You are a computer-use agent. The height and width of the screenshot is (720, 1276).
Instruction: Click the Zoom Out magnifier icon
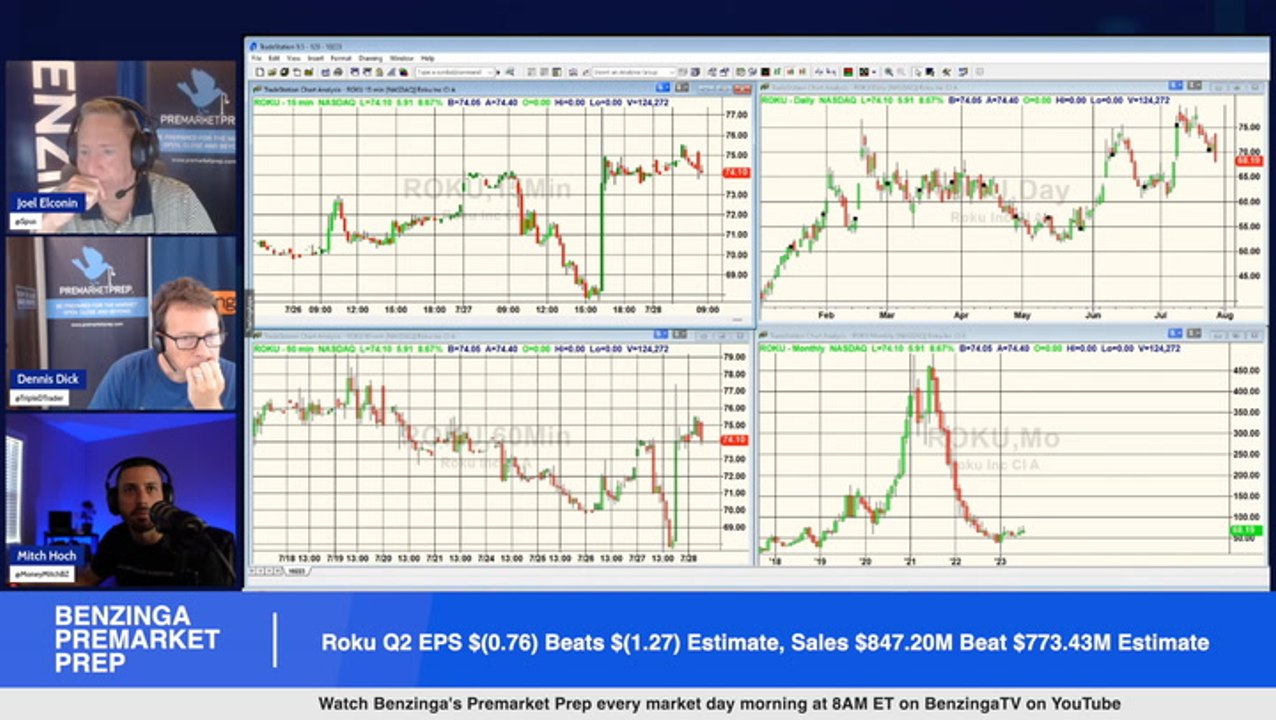(x=901, y=72)
